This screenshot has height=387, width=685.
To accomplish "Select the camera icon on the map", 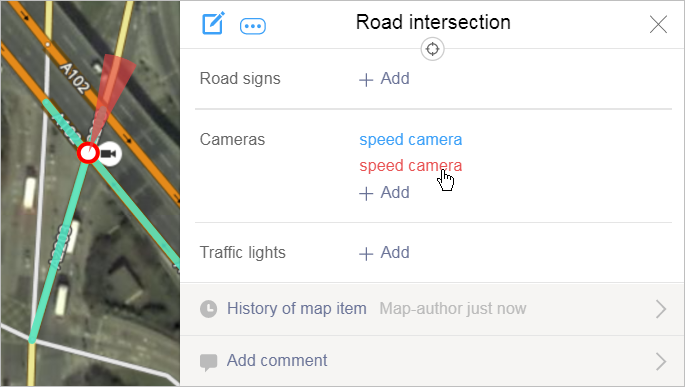I will click(109, 154).
